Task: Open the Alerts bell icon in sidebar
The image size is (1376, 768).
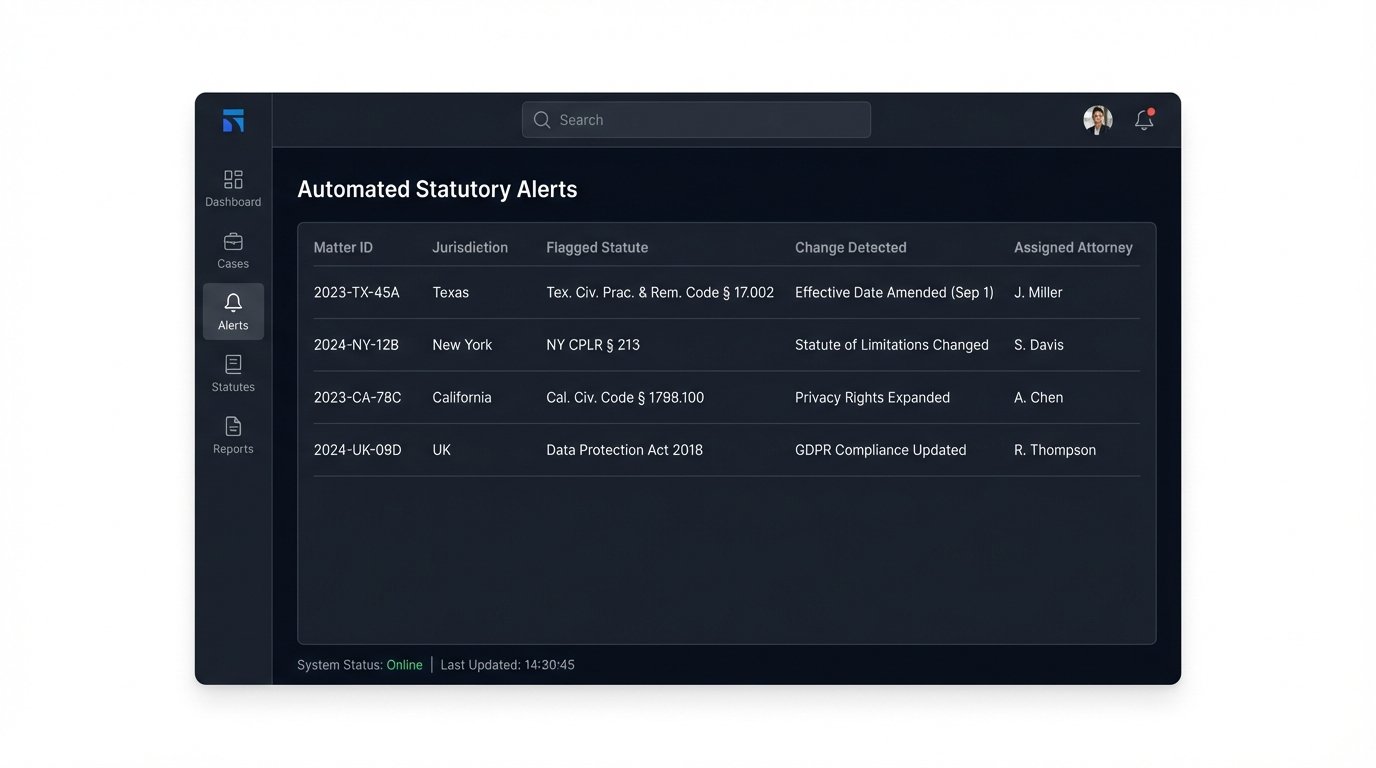Action: 232,312
